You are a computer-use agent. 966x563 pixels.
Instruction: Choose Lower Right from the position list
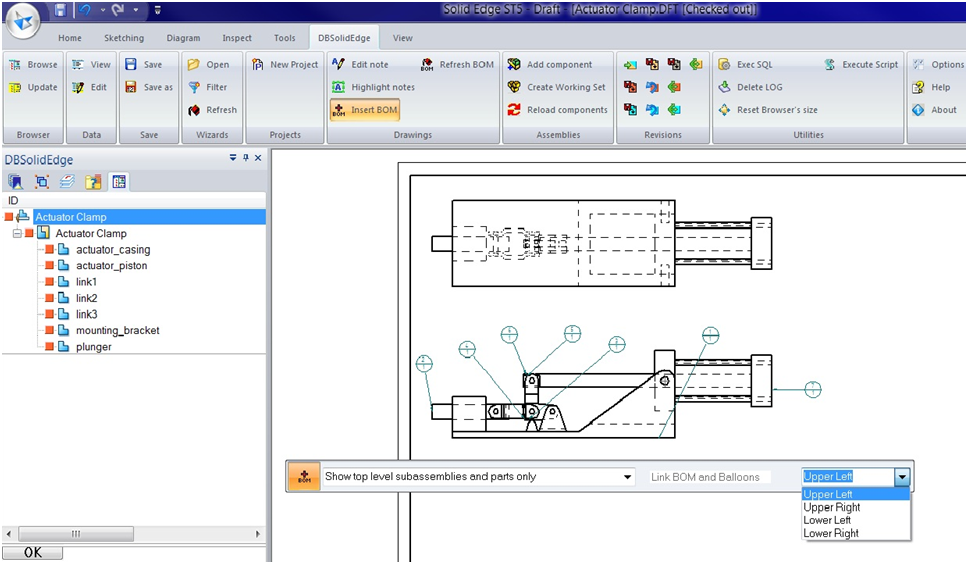[x=856, y=533]
